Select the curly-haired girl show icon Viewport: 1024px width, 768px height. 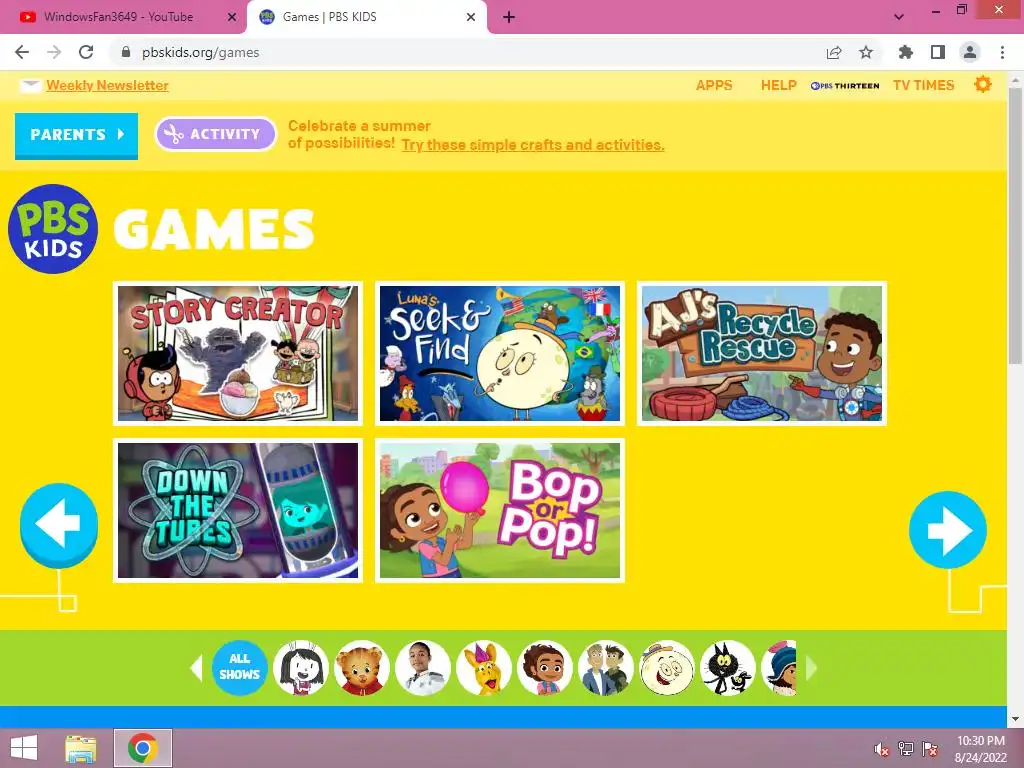tap(545, 667)
